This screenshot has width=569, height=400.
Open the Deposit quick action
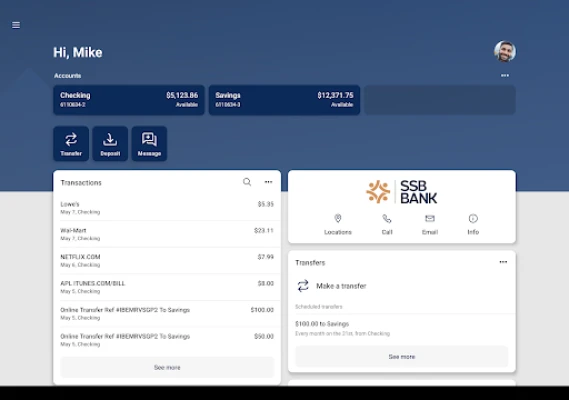(110, 143)
